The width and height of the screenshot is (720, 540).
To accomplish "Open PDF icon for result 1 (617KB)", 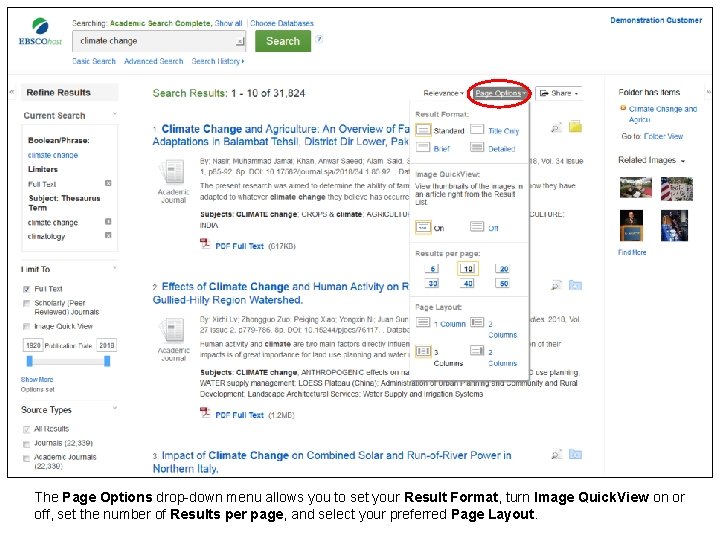I will (x=205, y=243).
